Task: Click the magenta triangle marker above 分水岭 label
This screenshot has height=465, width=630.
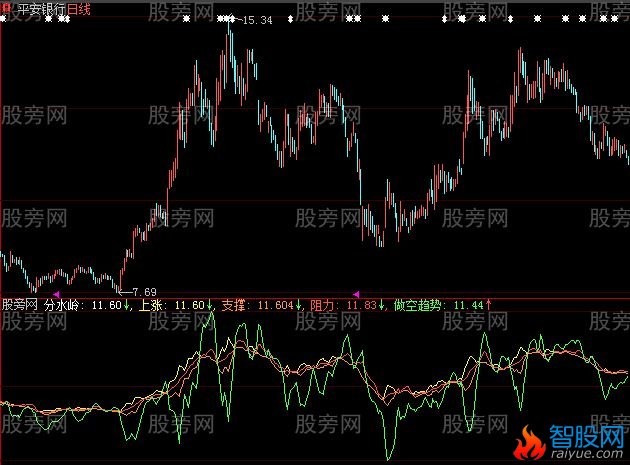Action: click(56, 294)
